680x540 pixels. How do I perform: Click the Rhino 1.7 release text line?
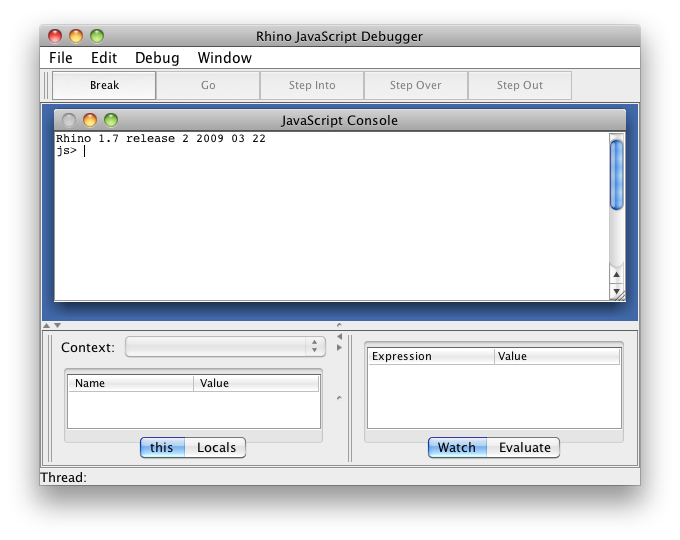click(x=160, y=138)
